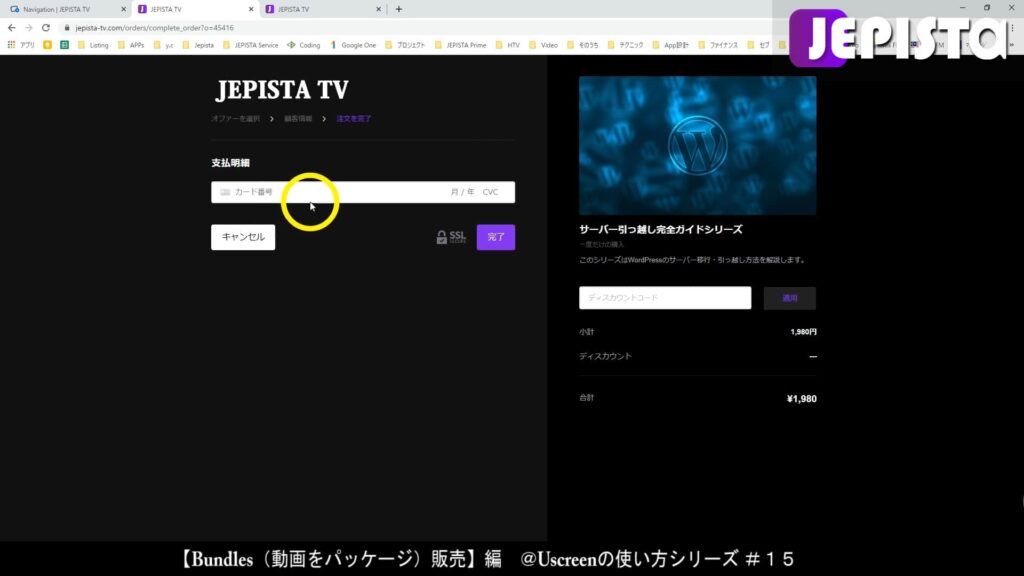Focus the ディスカウントコード input field
This screenshot has width=1024, height=576.
665,298
